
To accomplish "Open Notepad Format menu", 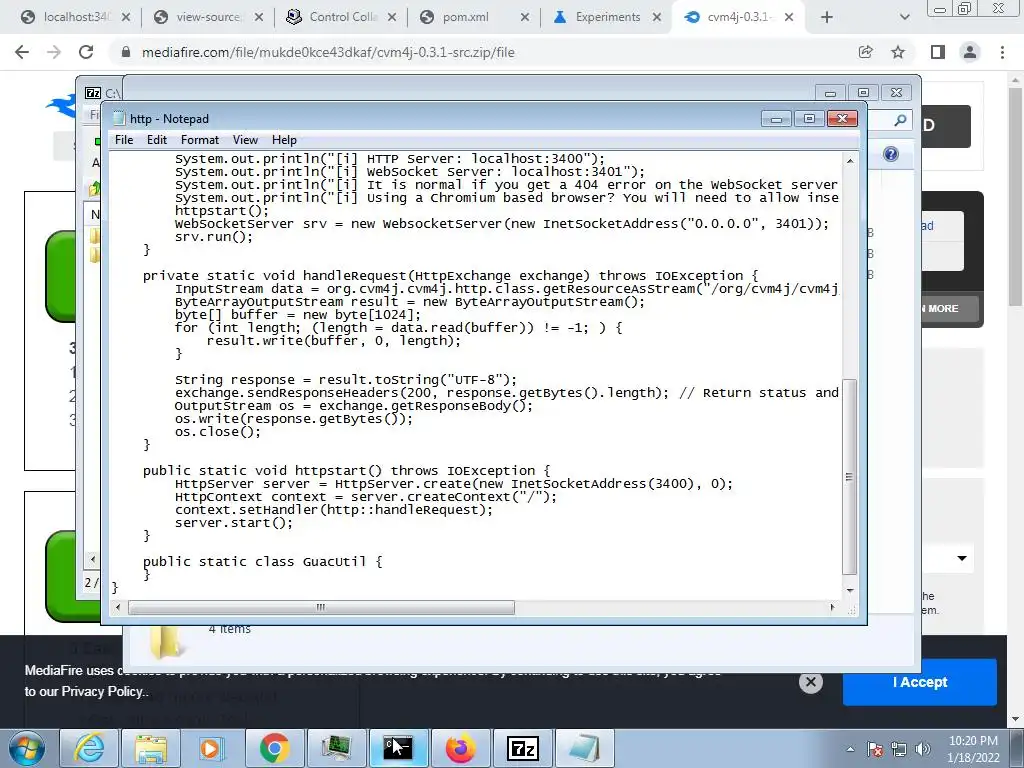I will click(x=200, y=140).
